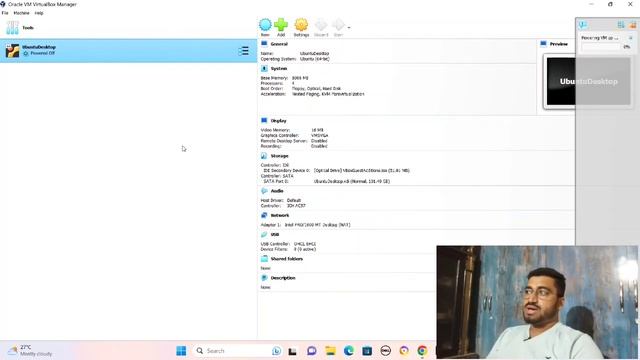Click the Graphics Controller VMSVGA value
The height and width of the screenshot is (360, 640).
320,135
